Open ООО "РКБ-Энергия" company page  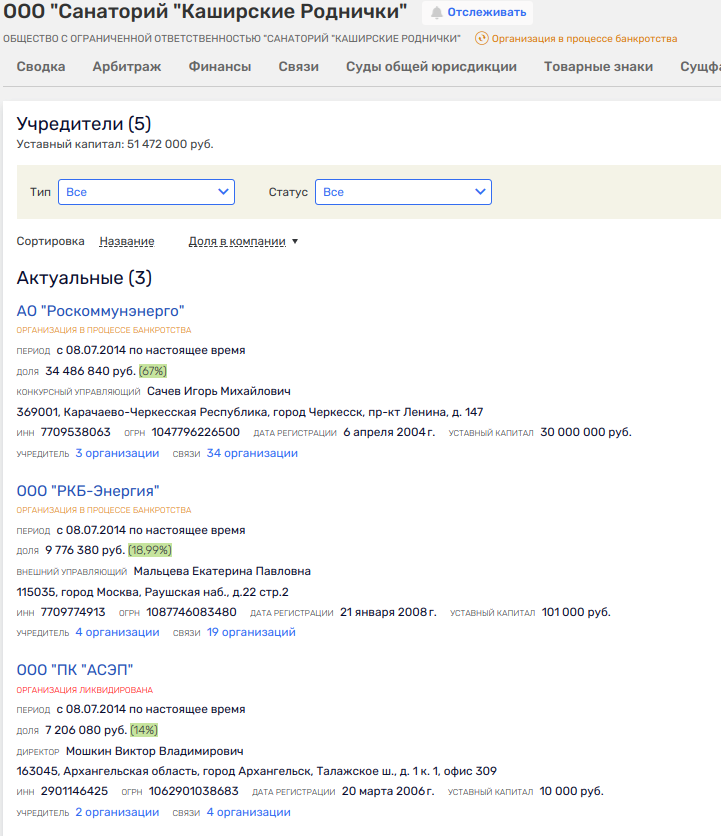pyautogui.click(x=88, y=491)
